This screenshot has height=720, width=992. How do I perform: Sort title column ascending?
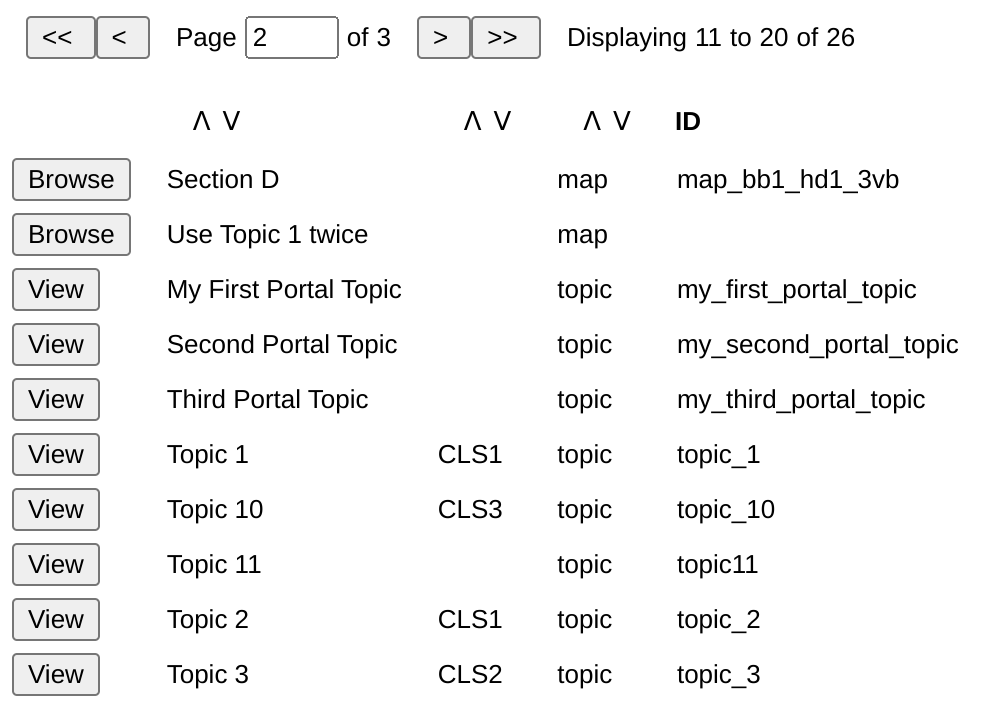[202, 121]
